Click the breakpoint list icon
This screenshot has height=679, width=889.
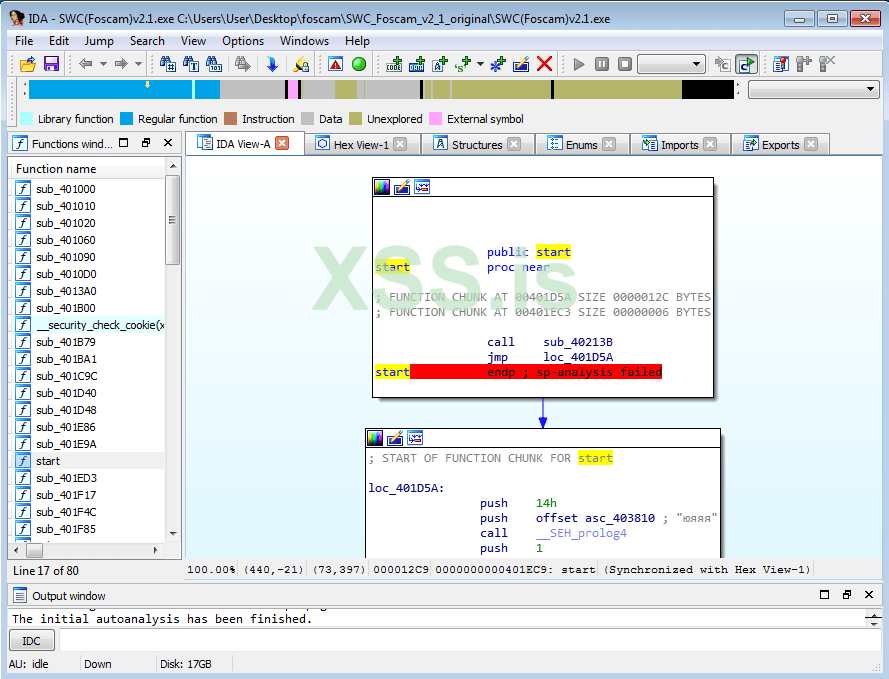781,64
